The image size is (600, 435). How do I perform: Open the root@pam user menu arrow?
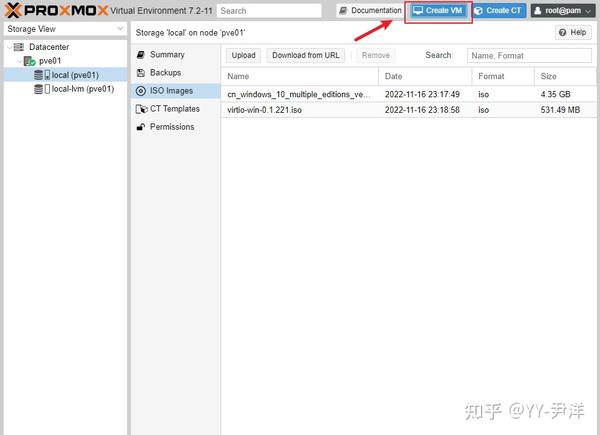point(588,11)
